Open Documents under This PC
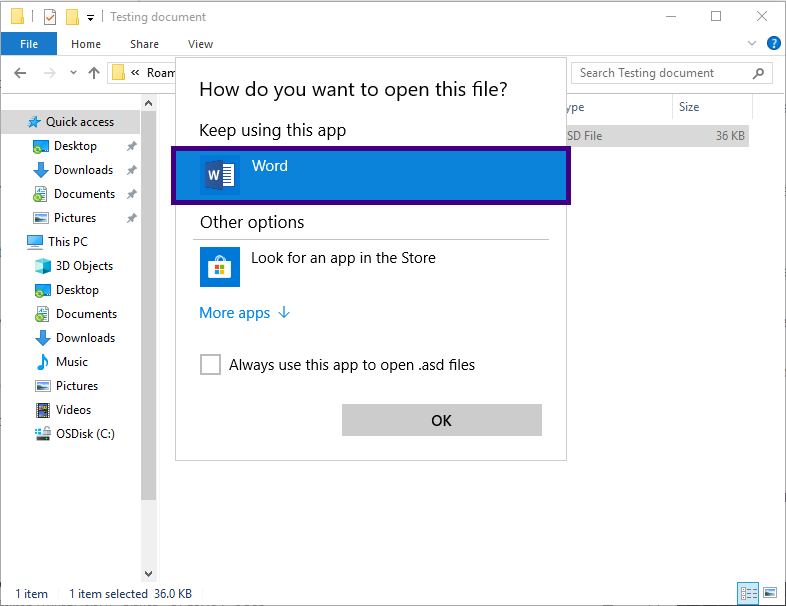 tap(86, 314)
